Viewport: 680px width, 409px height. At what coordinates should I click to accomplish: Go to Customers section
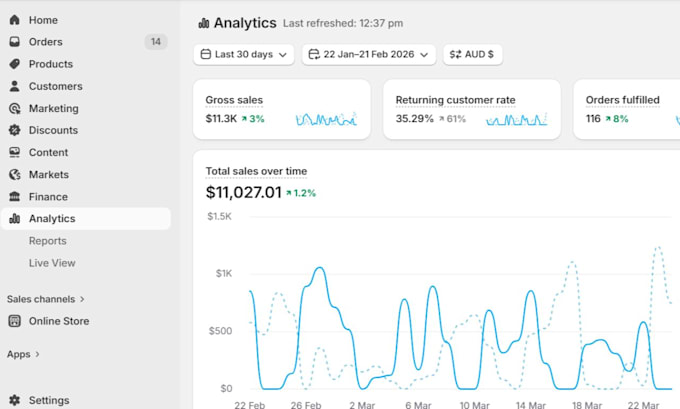click(86, 86)
